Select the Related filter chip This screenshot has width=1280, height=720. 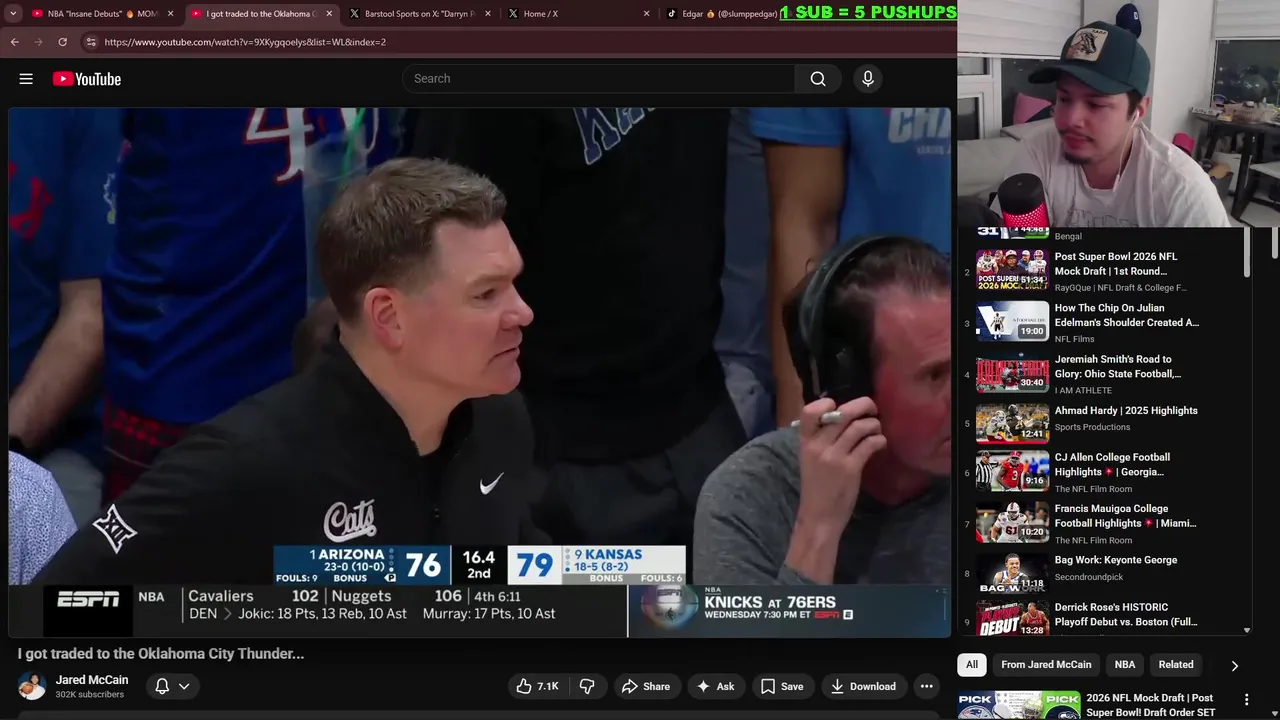pos(1176,665)
